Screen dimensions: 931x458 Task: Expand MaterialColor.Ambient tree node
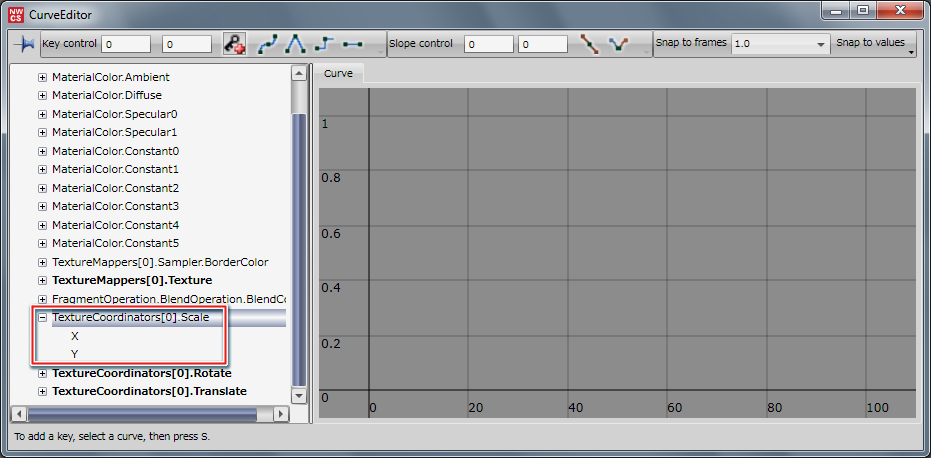(42, 78)
